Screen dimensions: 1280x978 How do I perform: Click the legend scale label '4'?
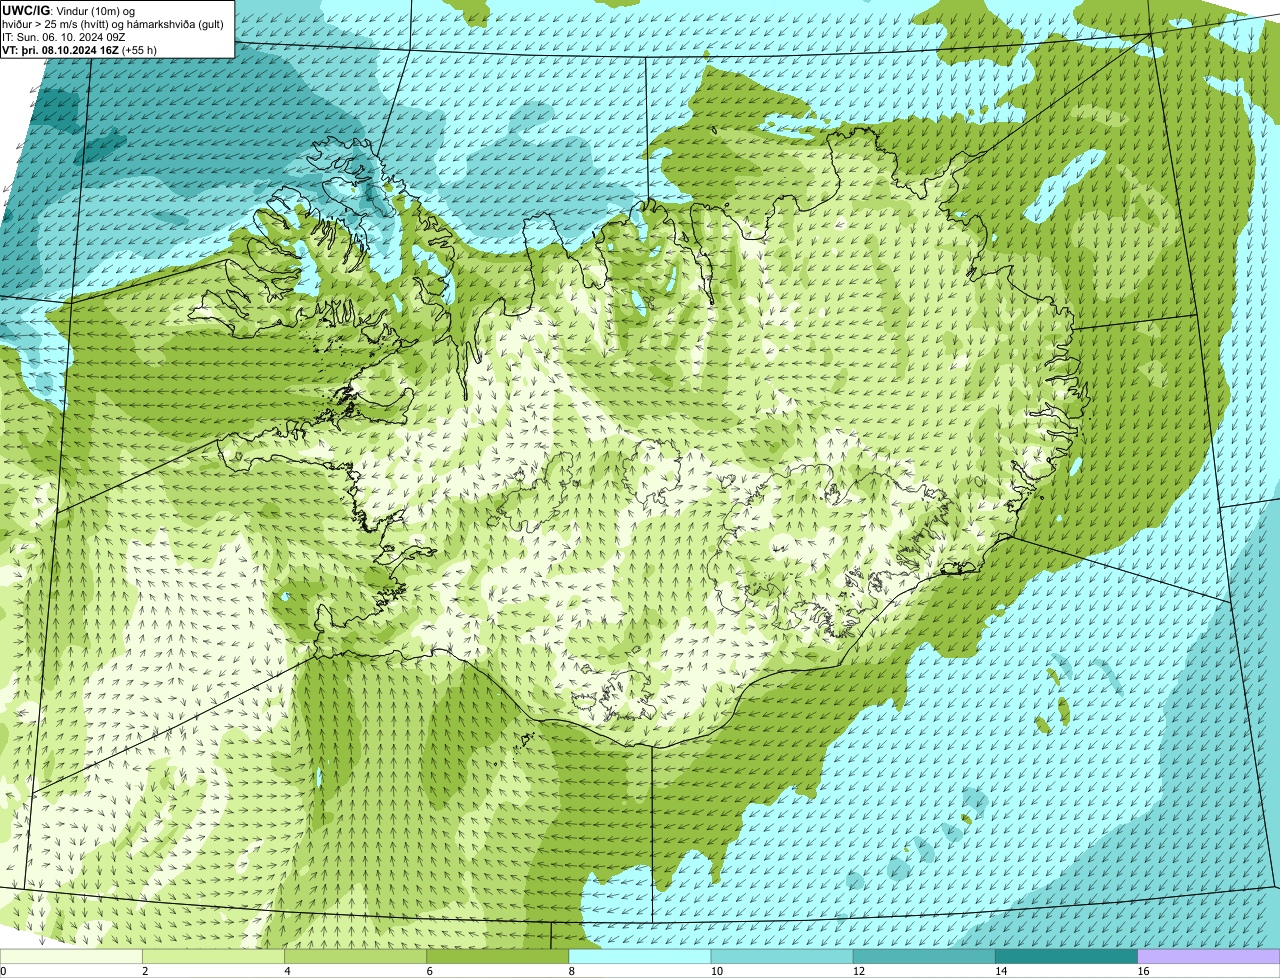(287, 971)
